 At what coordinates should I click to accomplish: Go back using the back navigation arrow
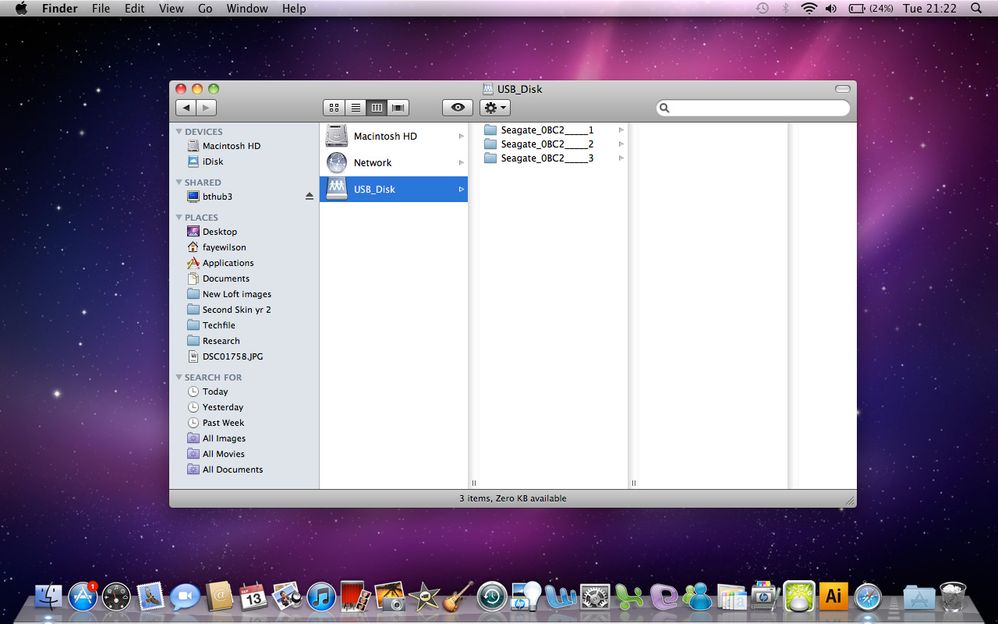186,107
